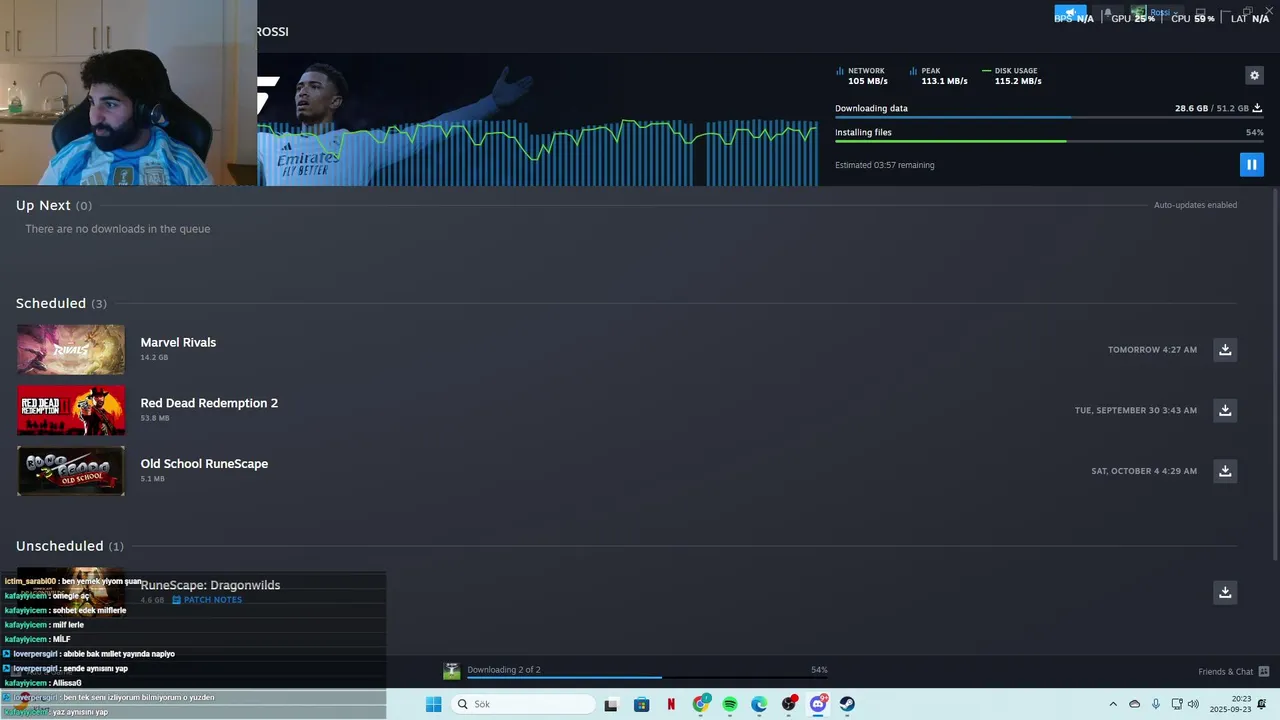Viewport: 1280px width, 720px height.
Task: Open Steam announcements megaphone button
Action: [x=1070, y=14]
